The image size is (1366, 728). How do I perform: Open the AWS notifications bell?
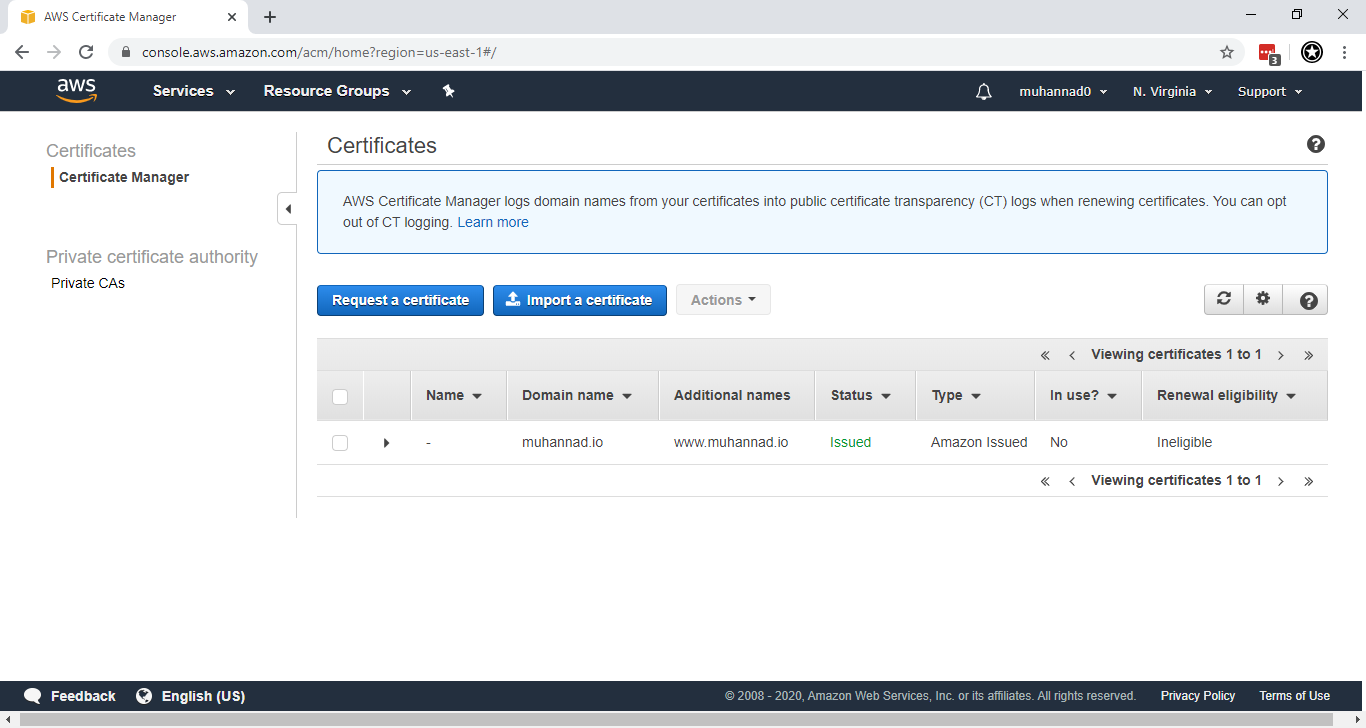tap(983, 91)
